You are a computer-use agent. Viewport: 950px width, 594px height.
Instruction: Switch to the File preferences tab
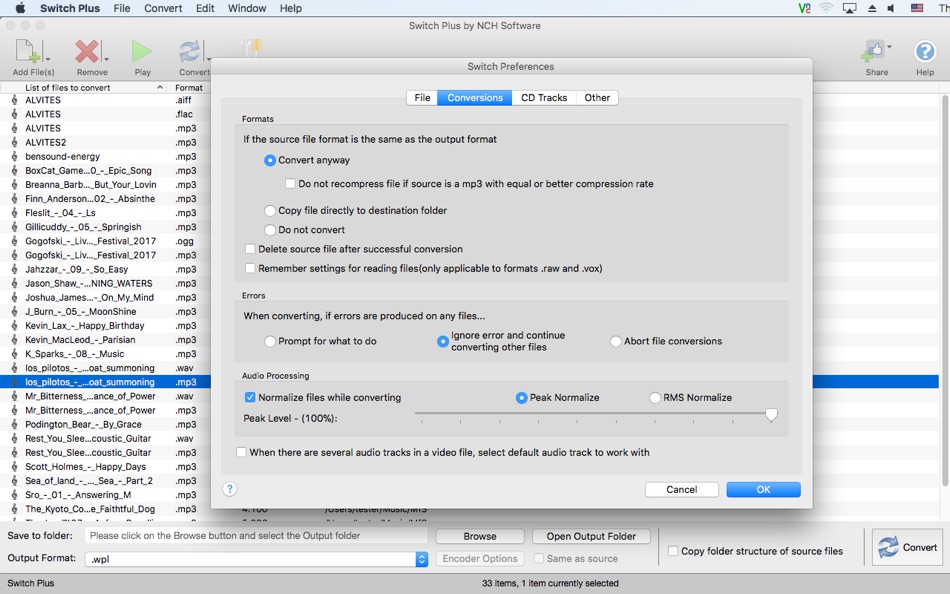click(422, 98)
